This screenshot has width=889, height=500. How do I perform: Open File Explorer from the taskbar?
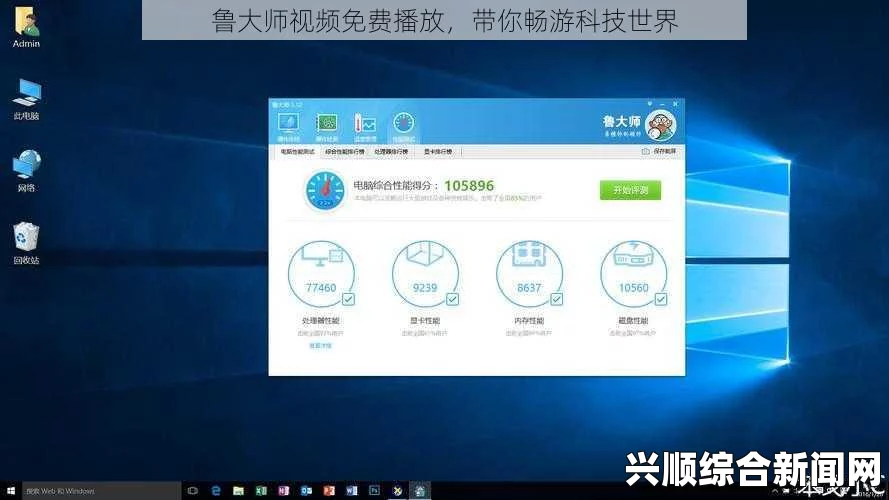pos(238,491)
